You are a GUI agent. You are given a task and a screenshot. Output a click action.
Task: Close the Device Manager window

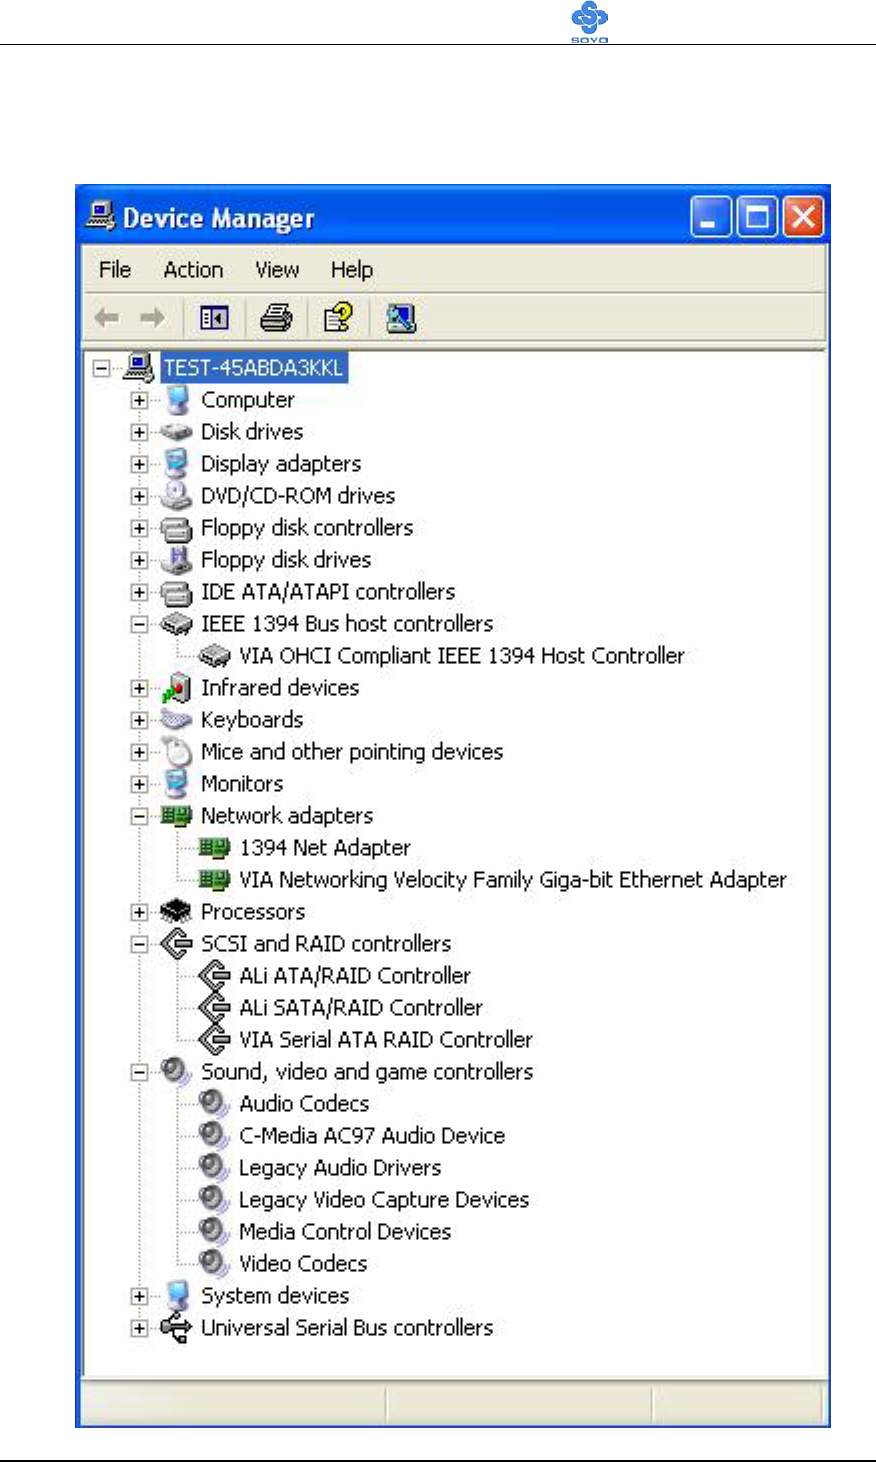[803, 217]
